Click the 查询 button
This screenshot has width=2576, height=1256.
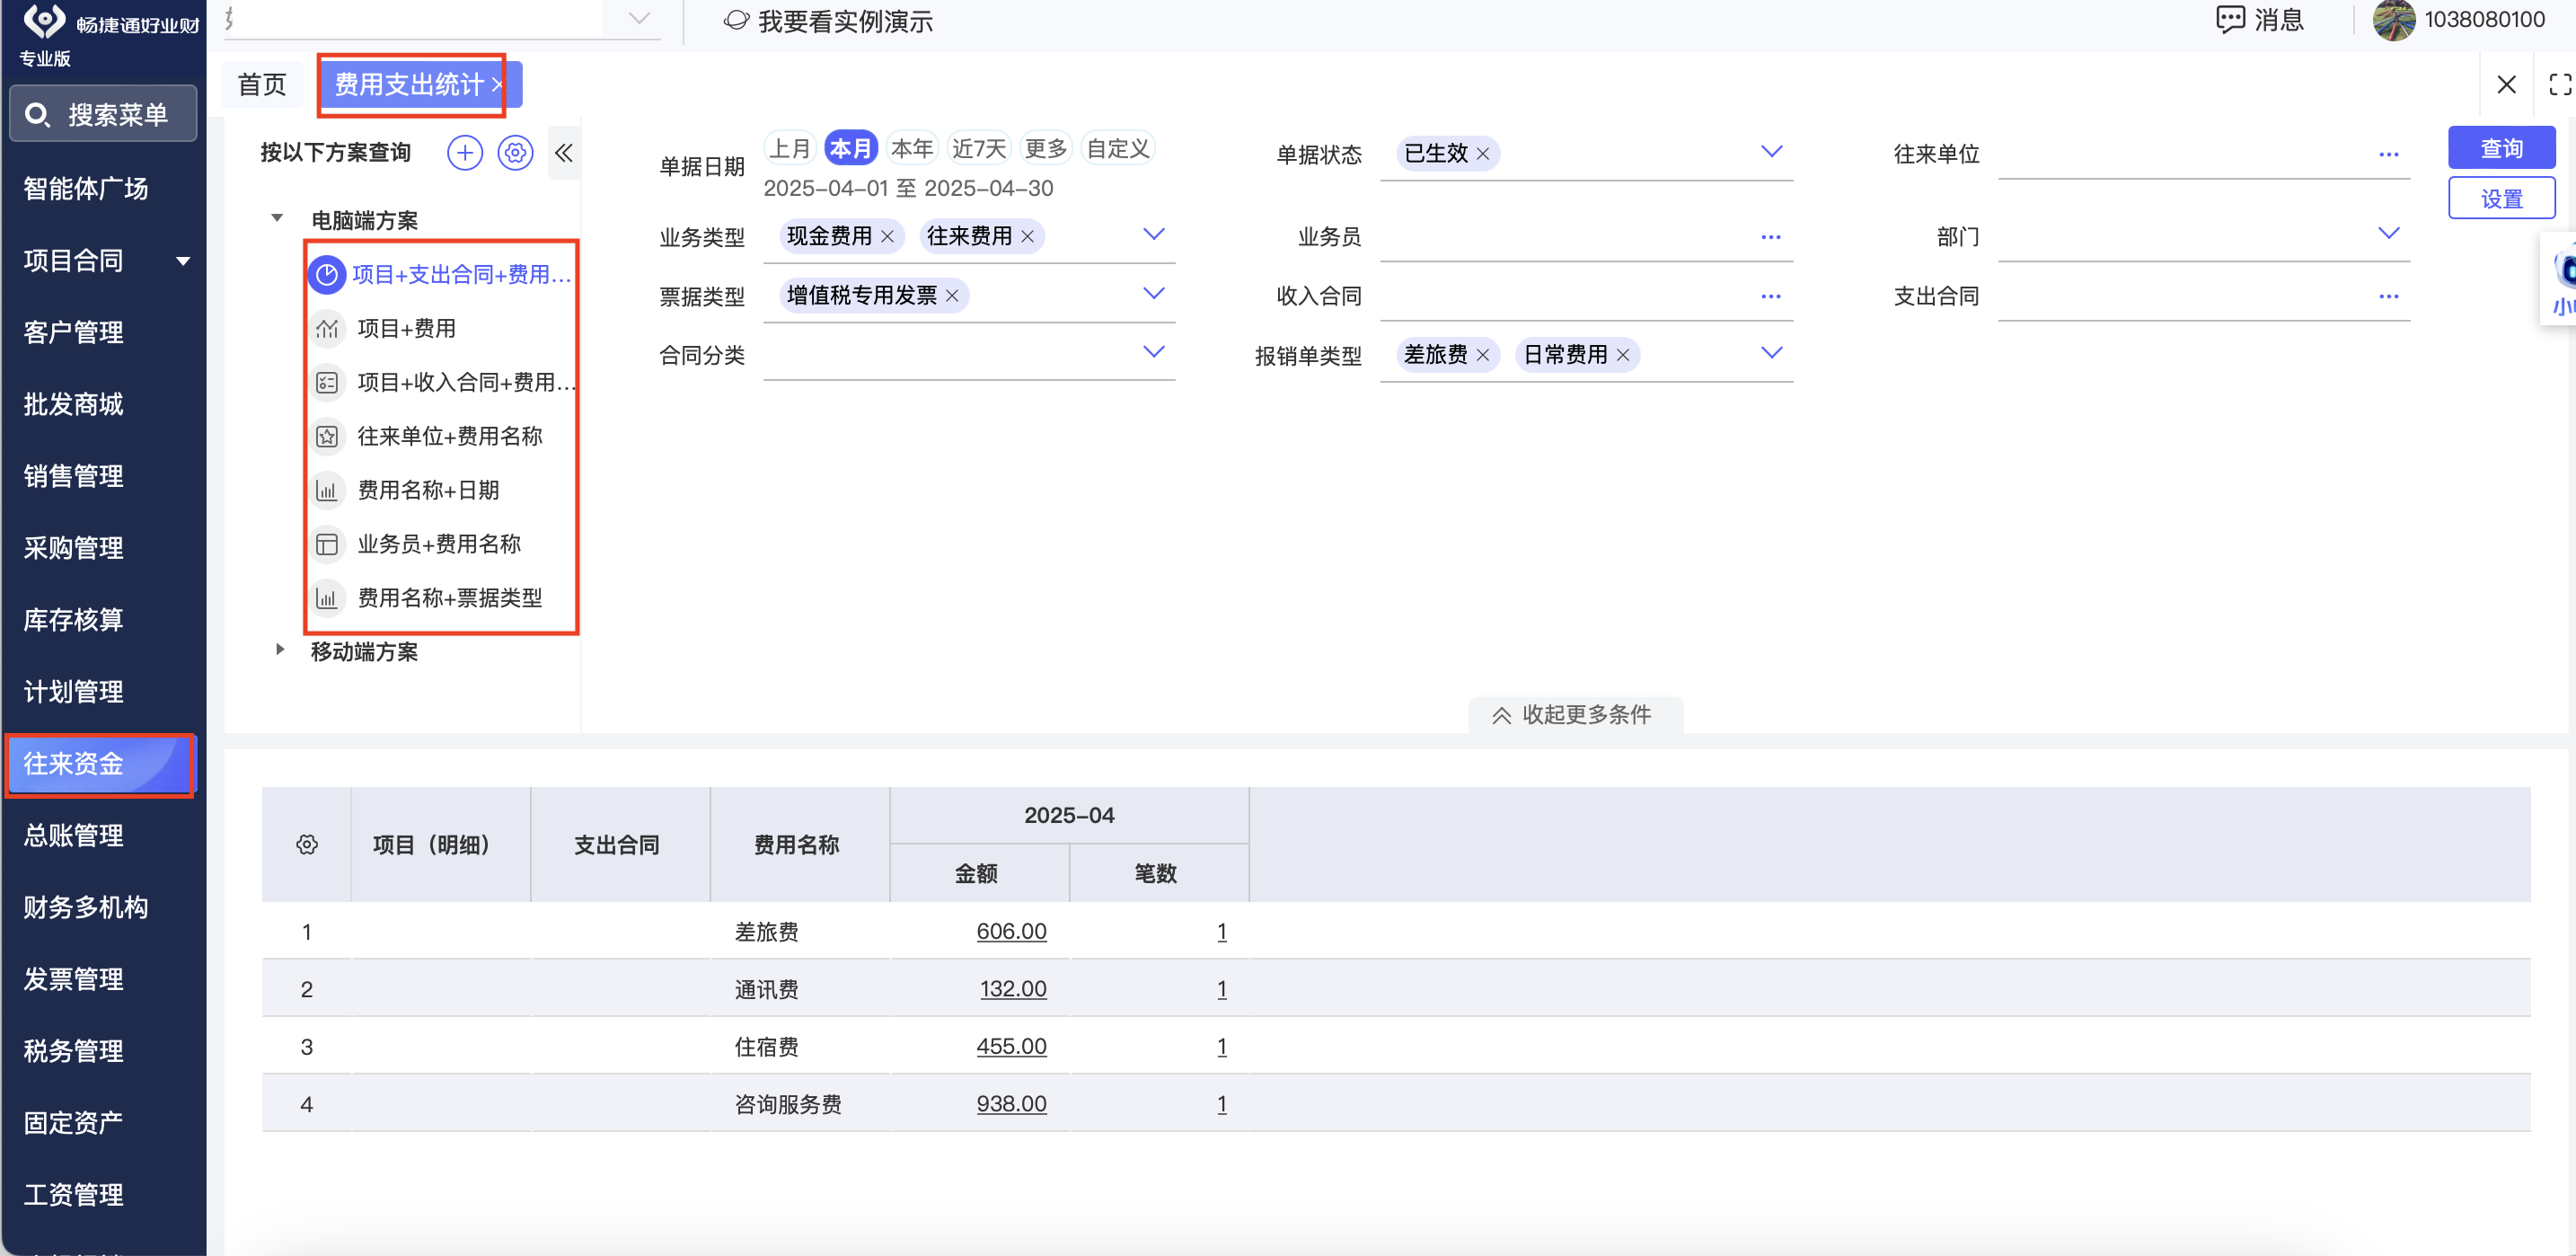pyautogui.click(x=2501, y=148)
